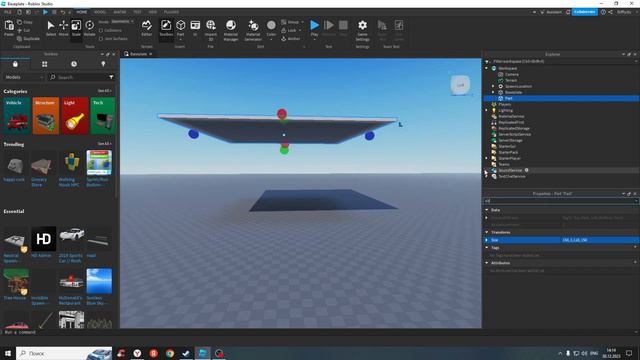
Task: Click the Collaborate button
Action: point(584,12)
